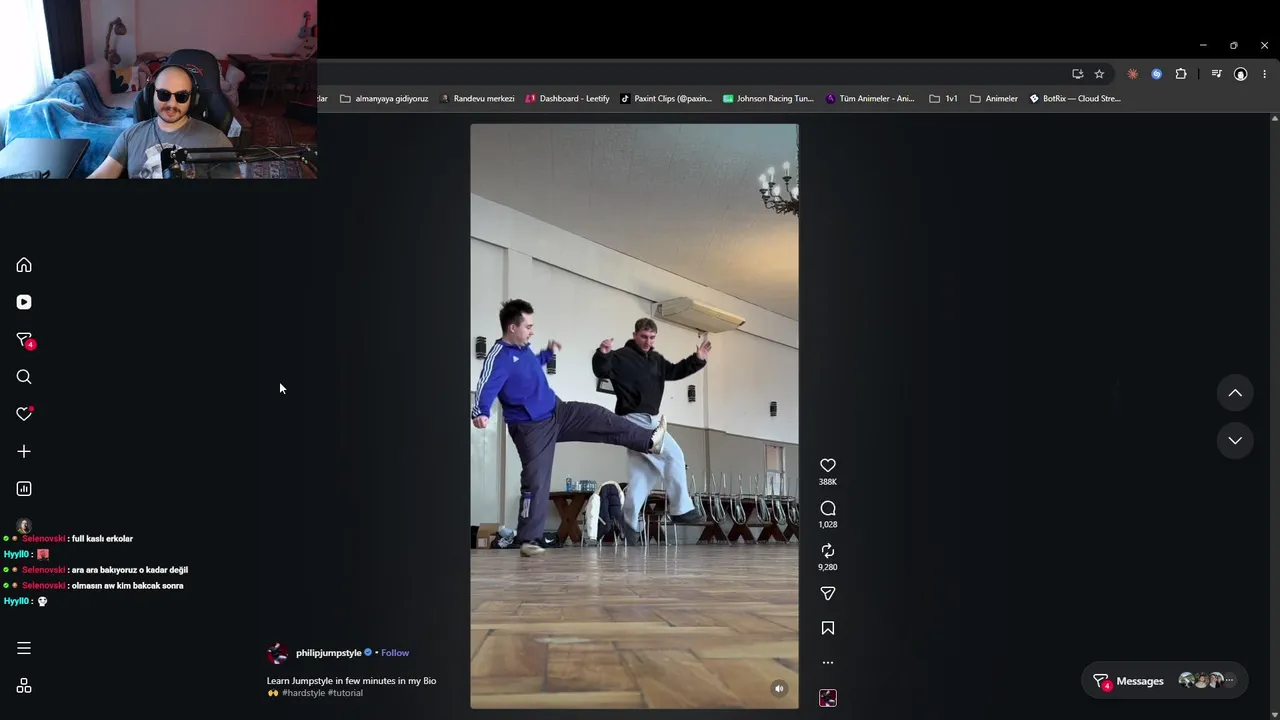Open the Animeler bookmark folder

pos(994,99)
